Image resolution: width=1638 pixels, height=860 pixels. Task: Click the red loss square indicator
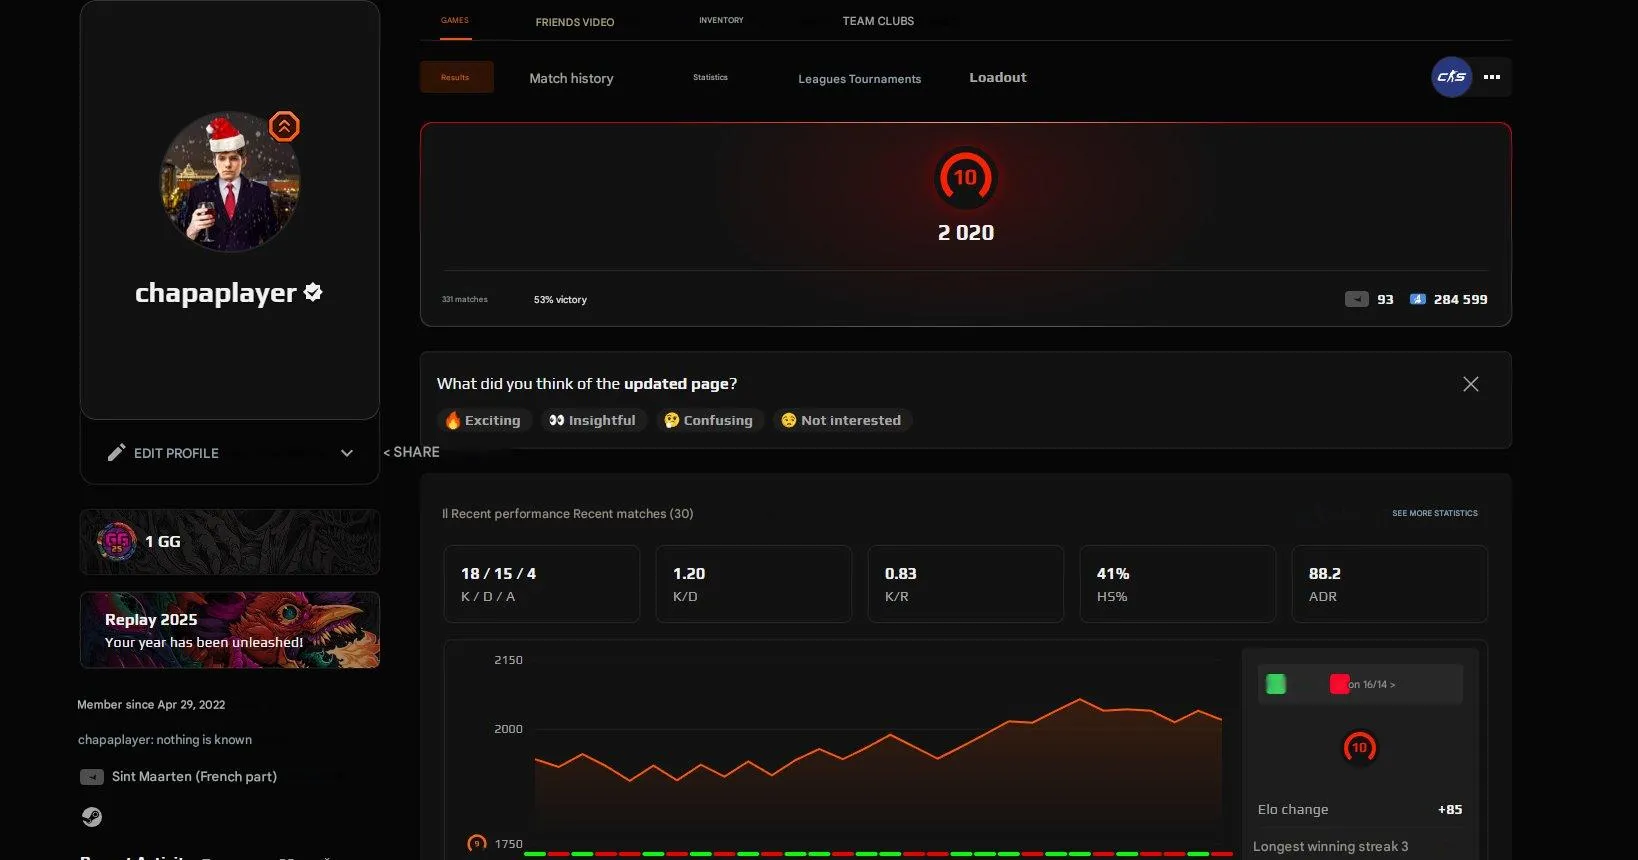pyautogui.click(x=1339, y=684)
